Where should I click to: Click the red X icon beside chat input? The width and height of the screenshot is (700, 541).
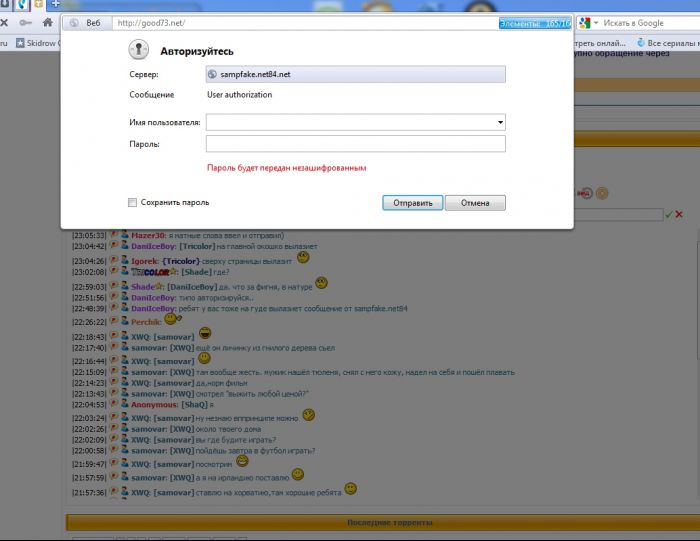click(x=679, y=214)
